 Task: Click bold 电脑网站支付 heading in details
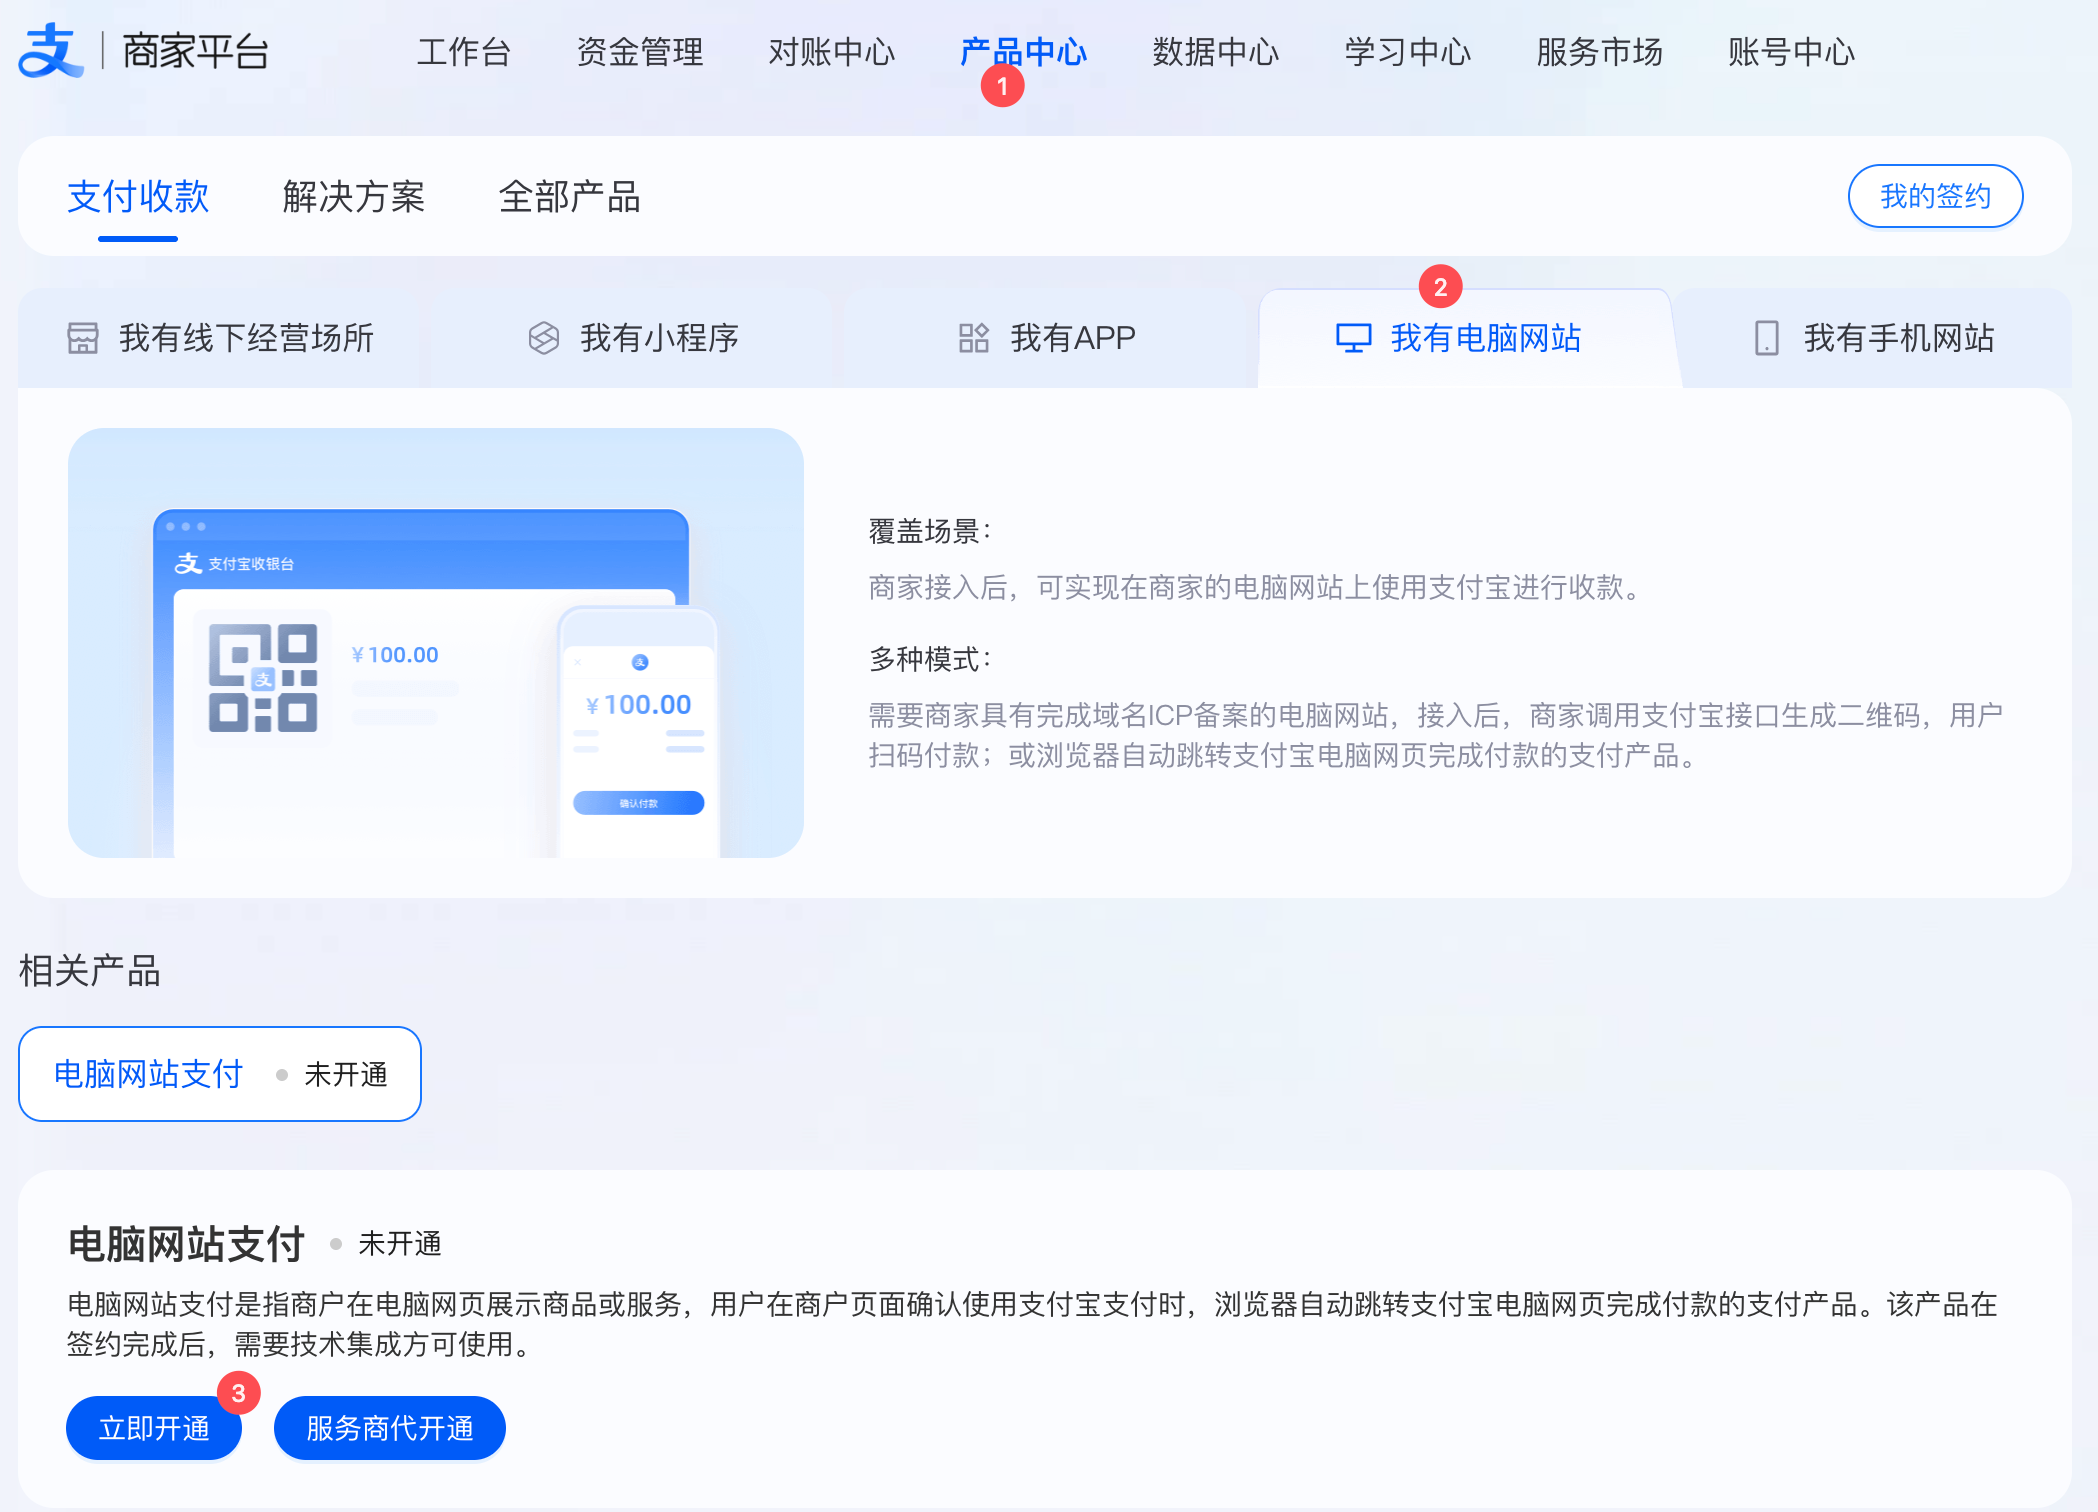coord(186,1244)
